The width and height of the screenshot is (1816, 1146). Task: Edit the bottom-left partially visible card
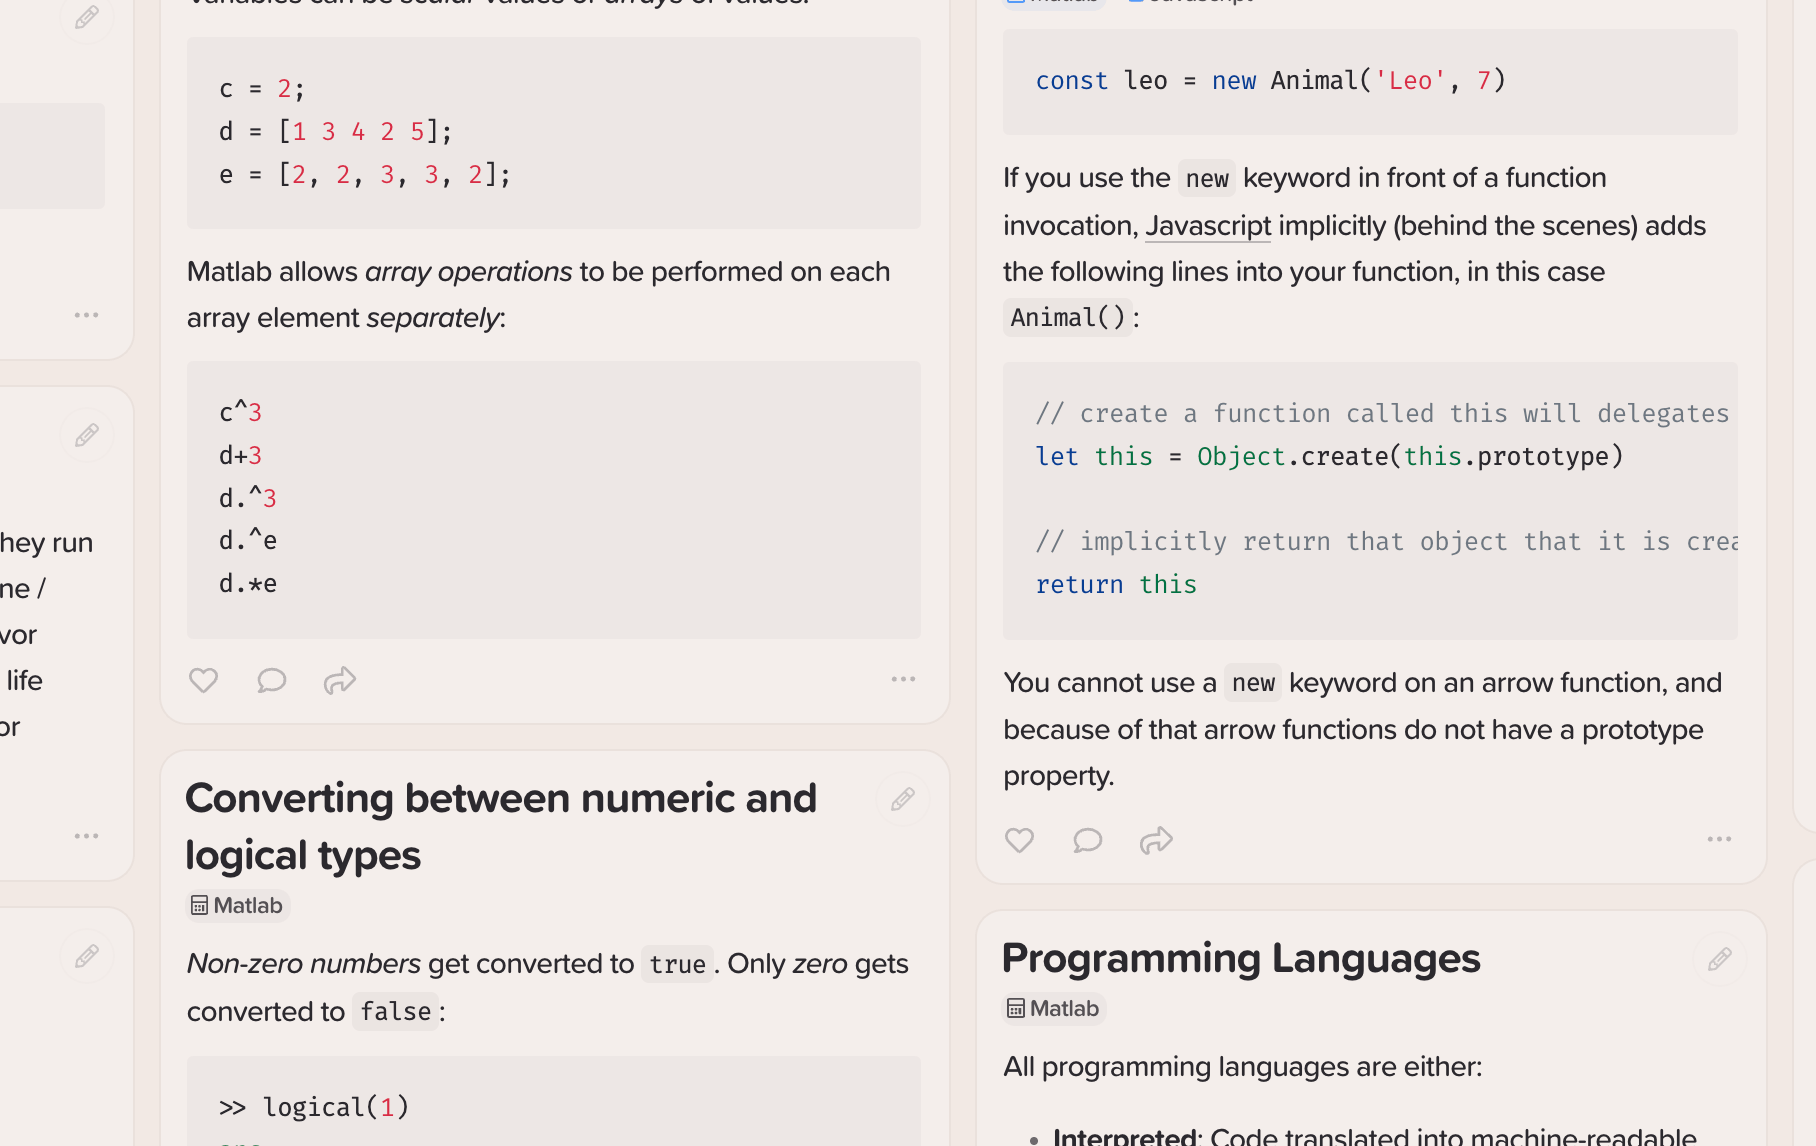click(87, 956)
